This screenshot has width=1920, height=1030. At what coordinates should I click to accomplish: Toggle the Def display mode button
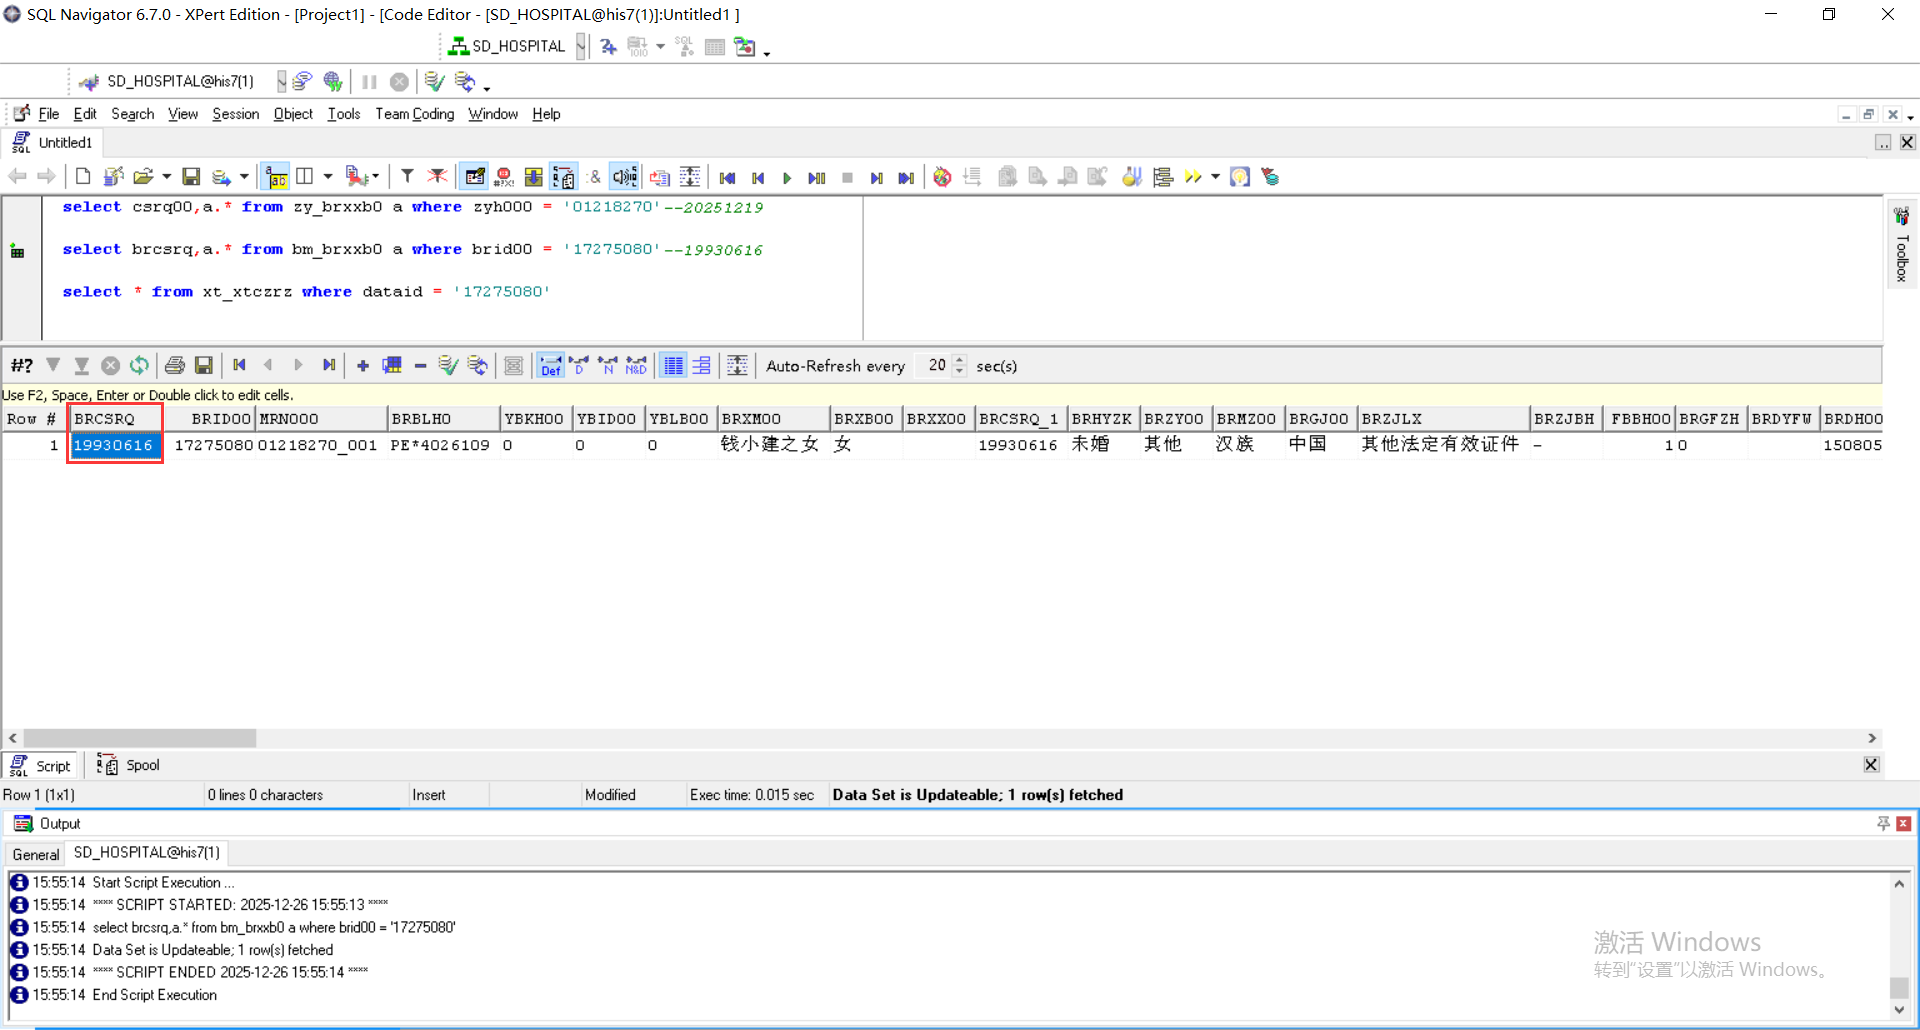(x=550, y=366)
